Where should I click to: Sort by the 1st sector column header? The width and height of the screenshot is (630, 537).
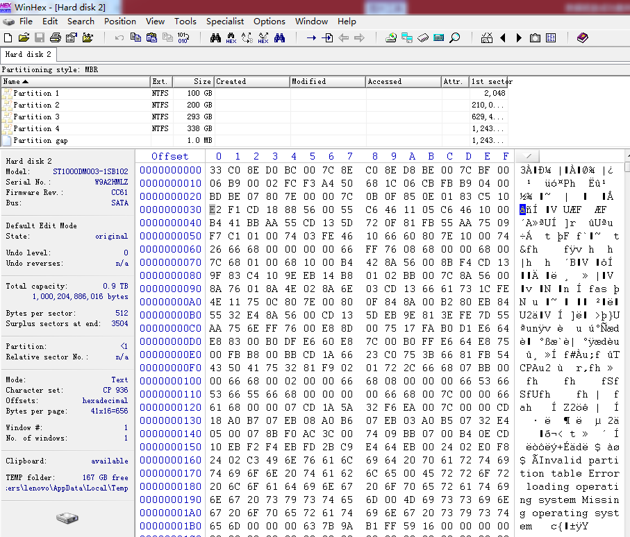pyautogui.click(x=490, y=81)
